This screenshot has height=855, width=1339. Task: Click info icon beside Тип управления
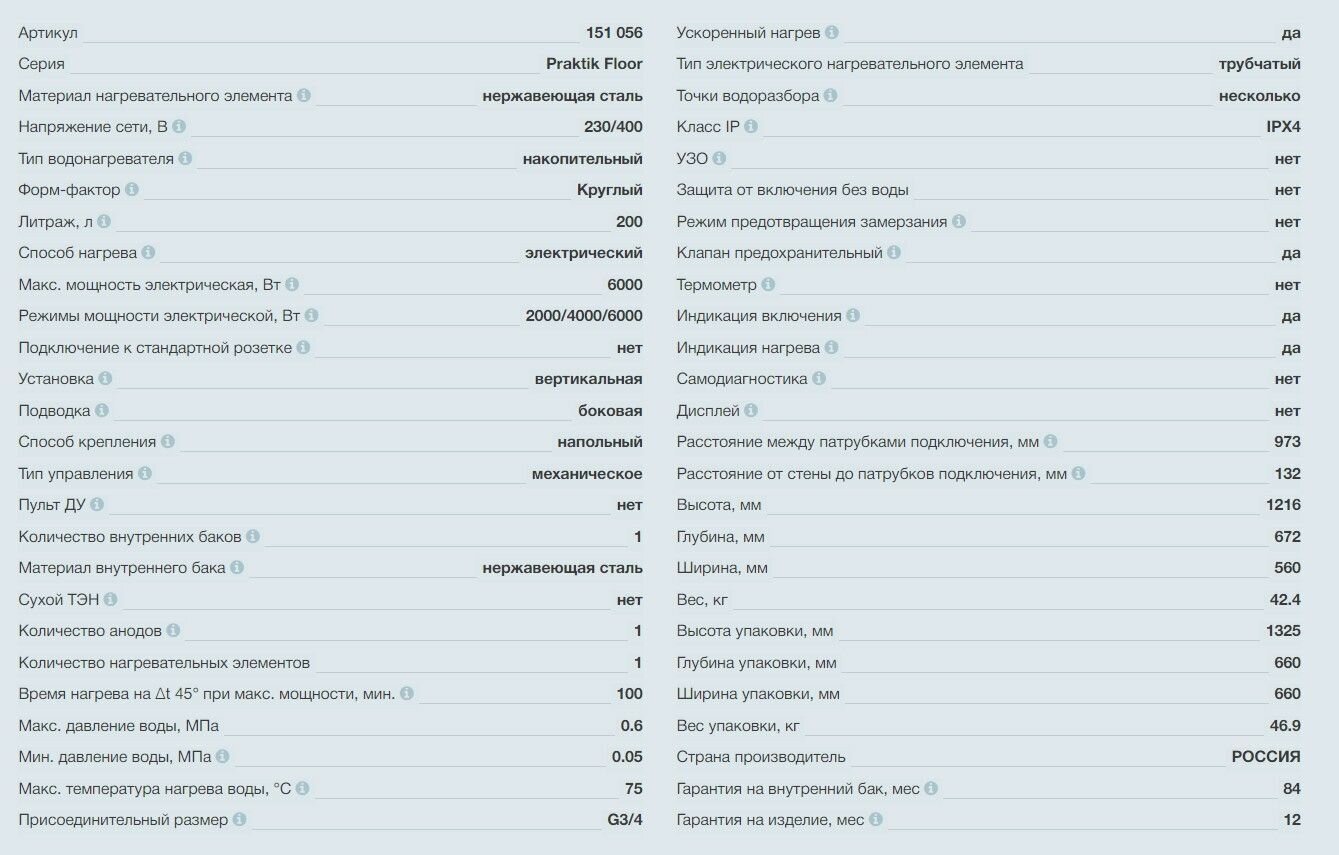pos(145,474)
